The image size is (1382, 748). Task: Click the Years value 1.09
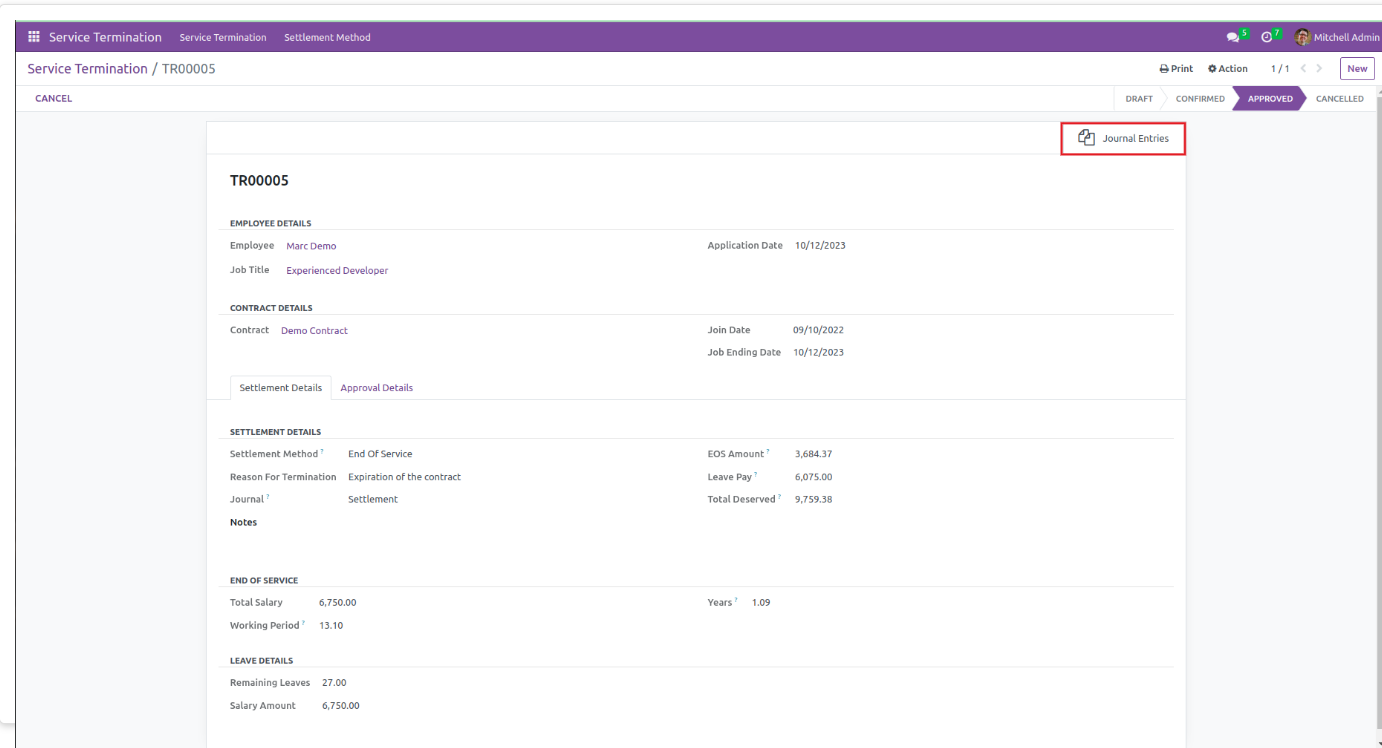[761, 603]
